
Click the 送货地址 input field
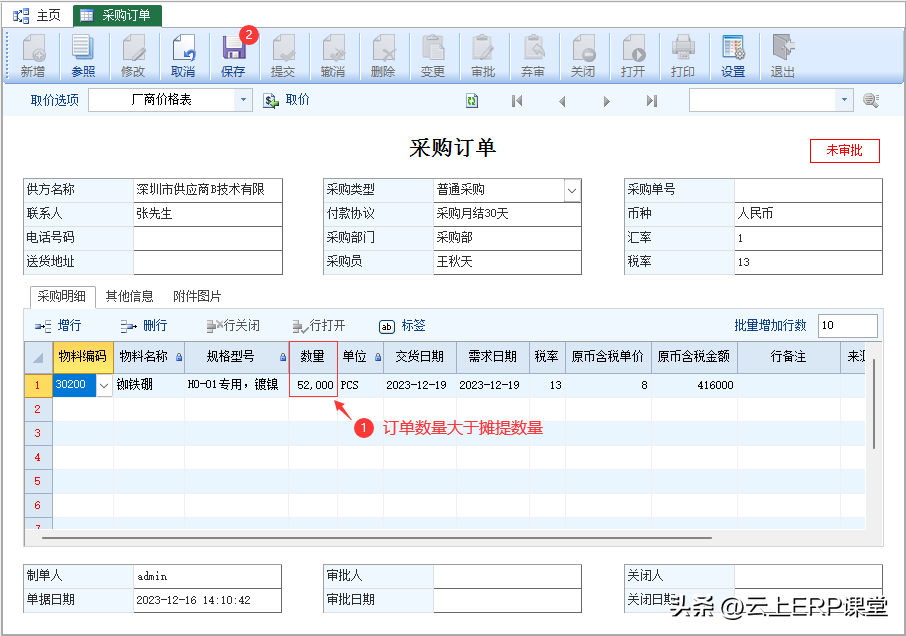click(207, 262)
